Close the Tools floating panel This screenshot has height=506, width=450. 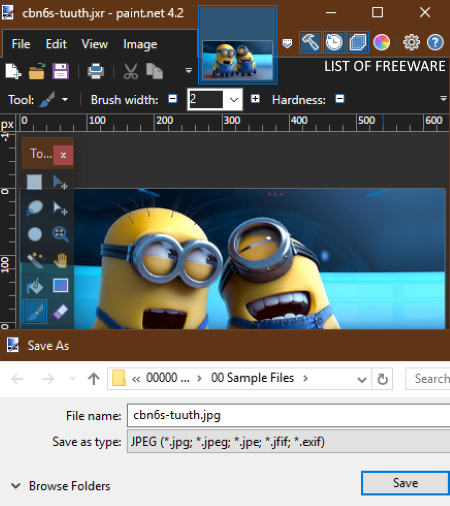tap(63, 155)
